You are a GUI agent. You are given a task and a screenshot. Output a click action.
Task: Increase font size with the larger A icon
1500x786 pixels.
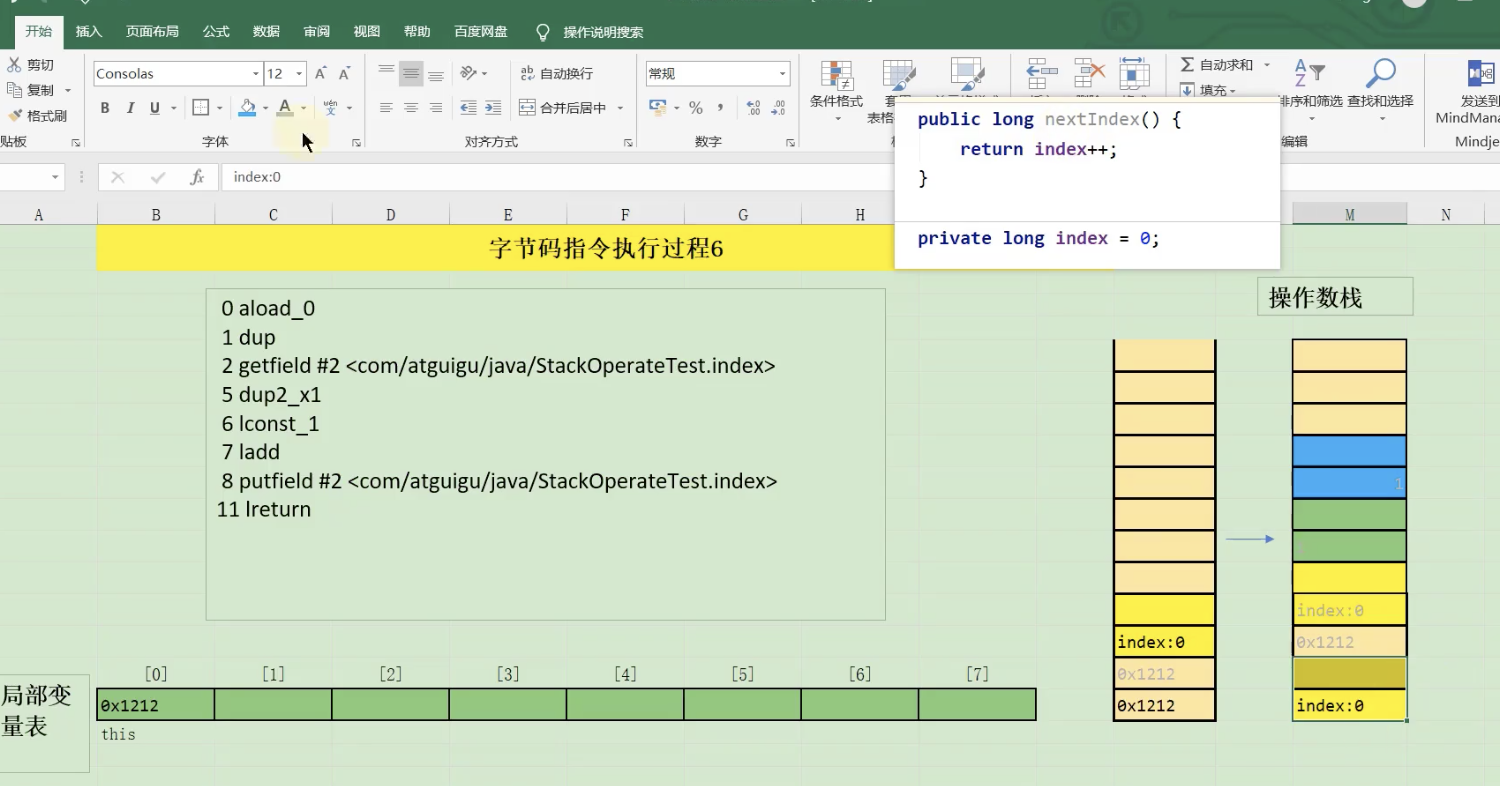[x=321, y=73]
